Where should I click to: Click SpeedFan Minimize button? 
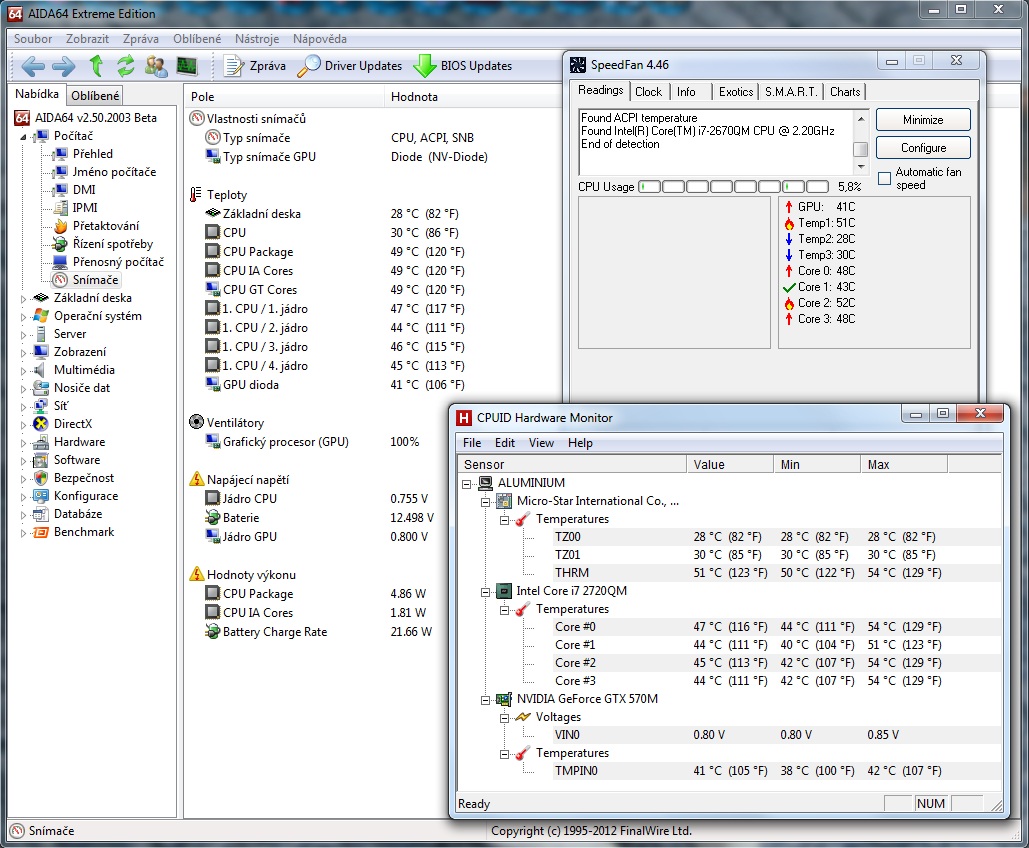pos(923,120)
